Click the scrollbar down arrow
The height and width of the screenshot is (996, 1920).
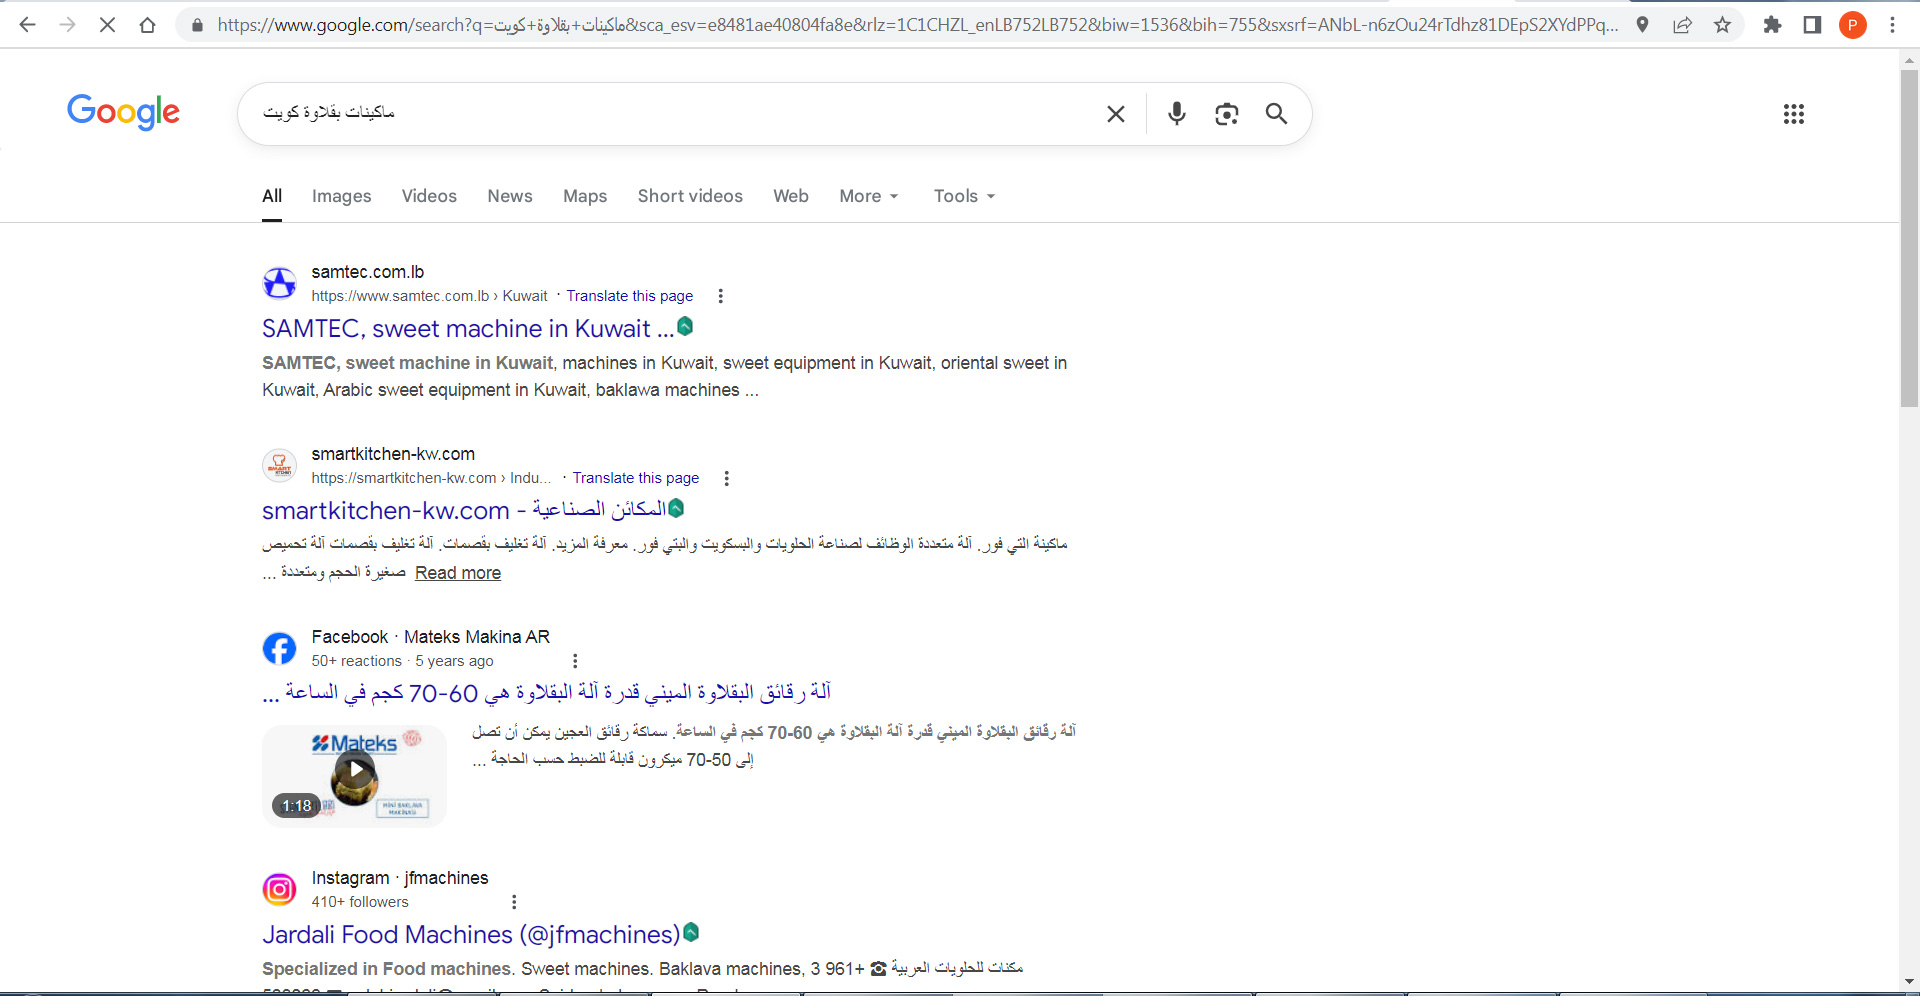tap(1909, 982)
